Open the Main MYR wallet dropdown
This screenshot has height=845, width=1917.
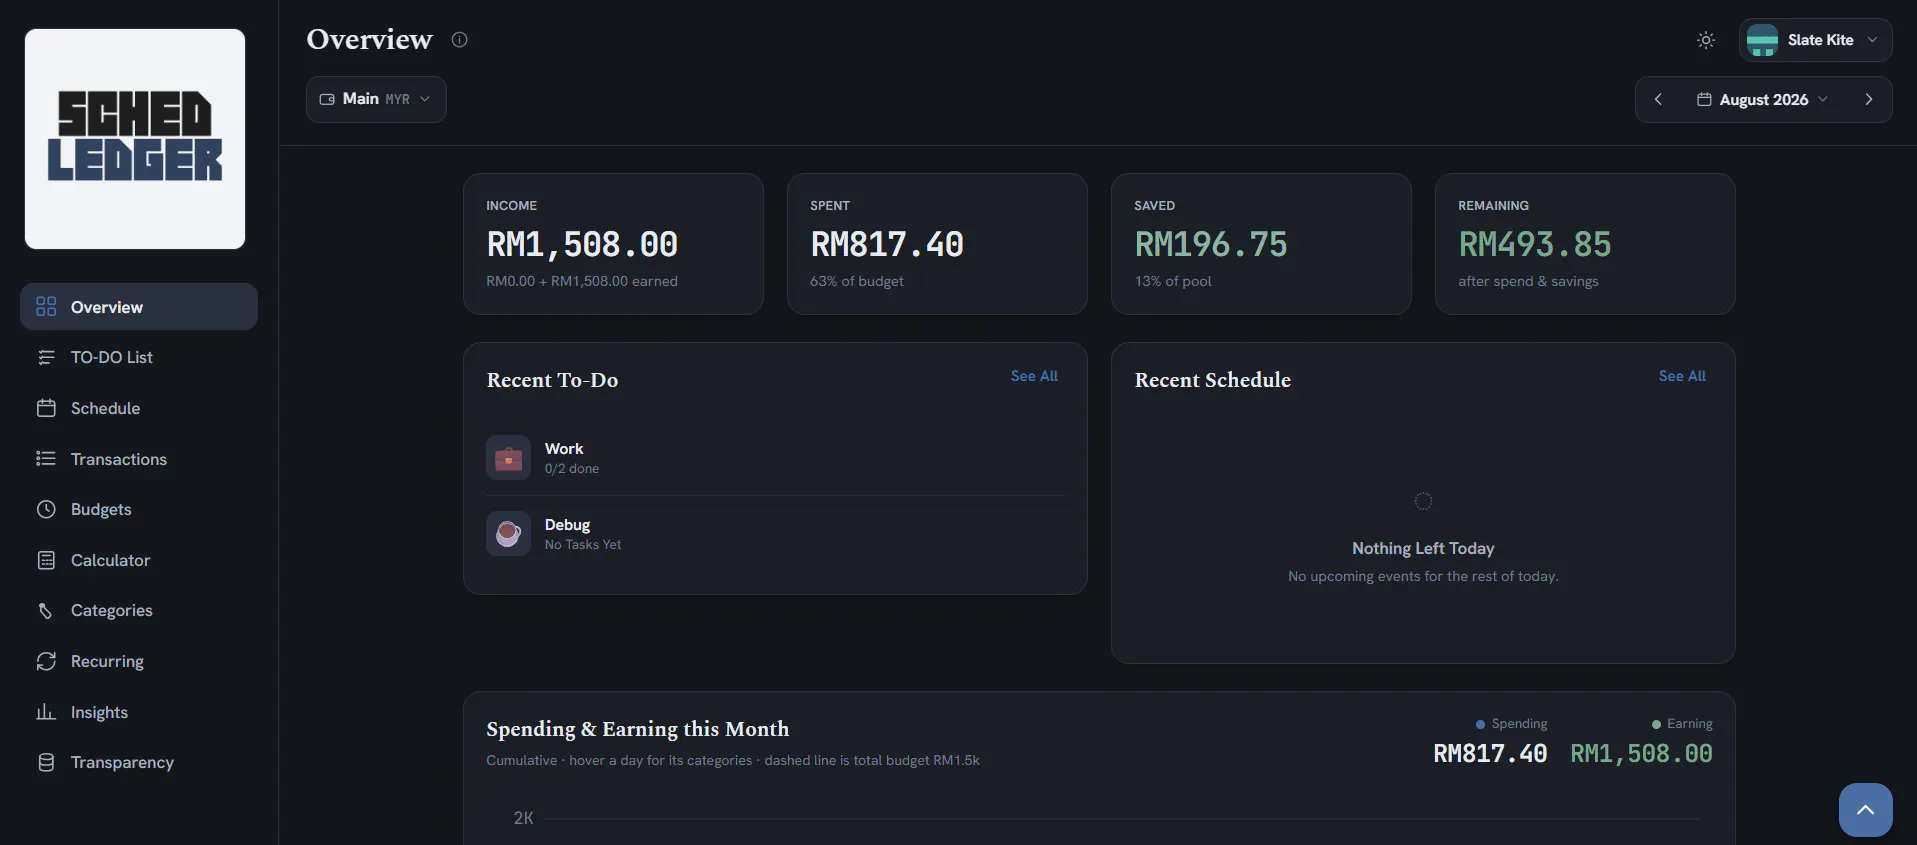[x=376, y=99]
